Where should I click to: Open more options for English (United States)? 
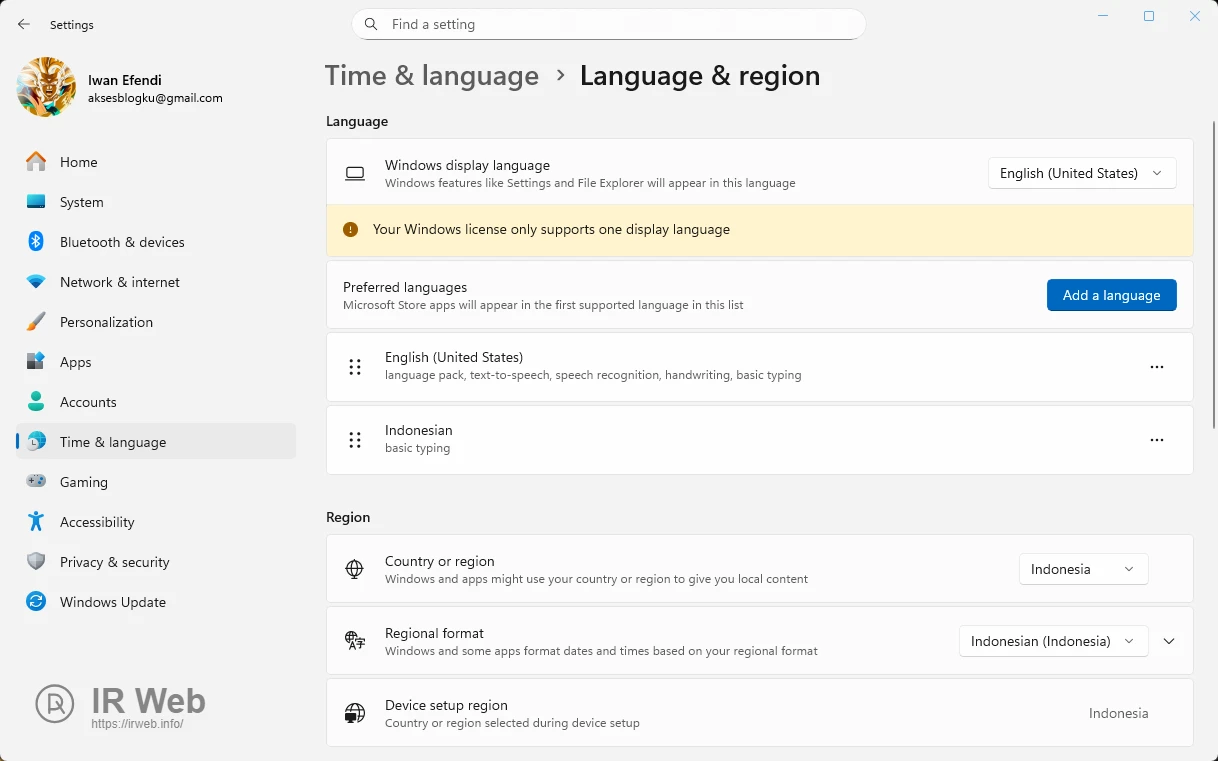pyautogui.click(x=1157, y=367)
